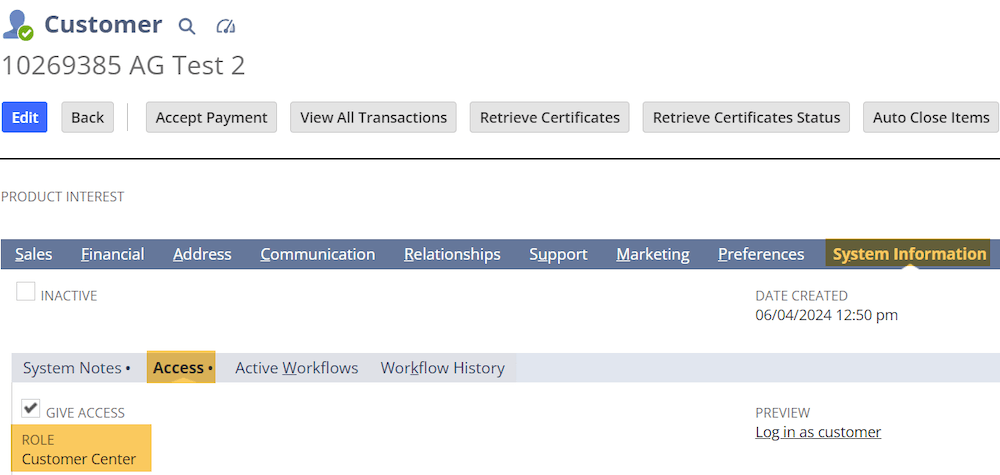
Task: Switch to the Support tab
Action: coord(558,254)
